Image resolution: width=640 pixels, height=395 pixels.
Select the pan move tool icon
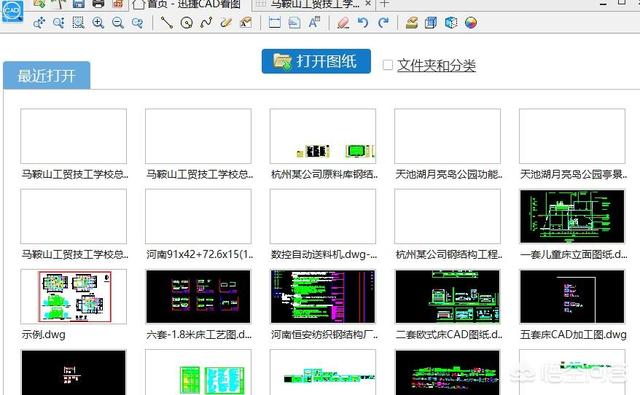click(39, 22)
